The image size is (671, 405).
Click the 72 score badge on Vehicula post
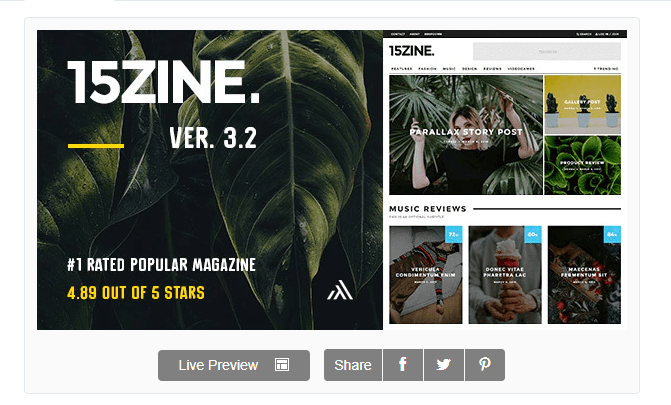point(454,234)
